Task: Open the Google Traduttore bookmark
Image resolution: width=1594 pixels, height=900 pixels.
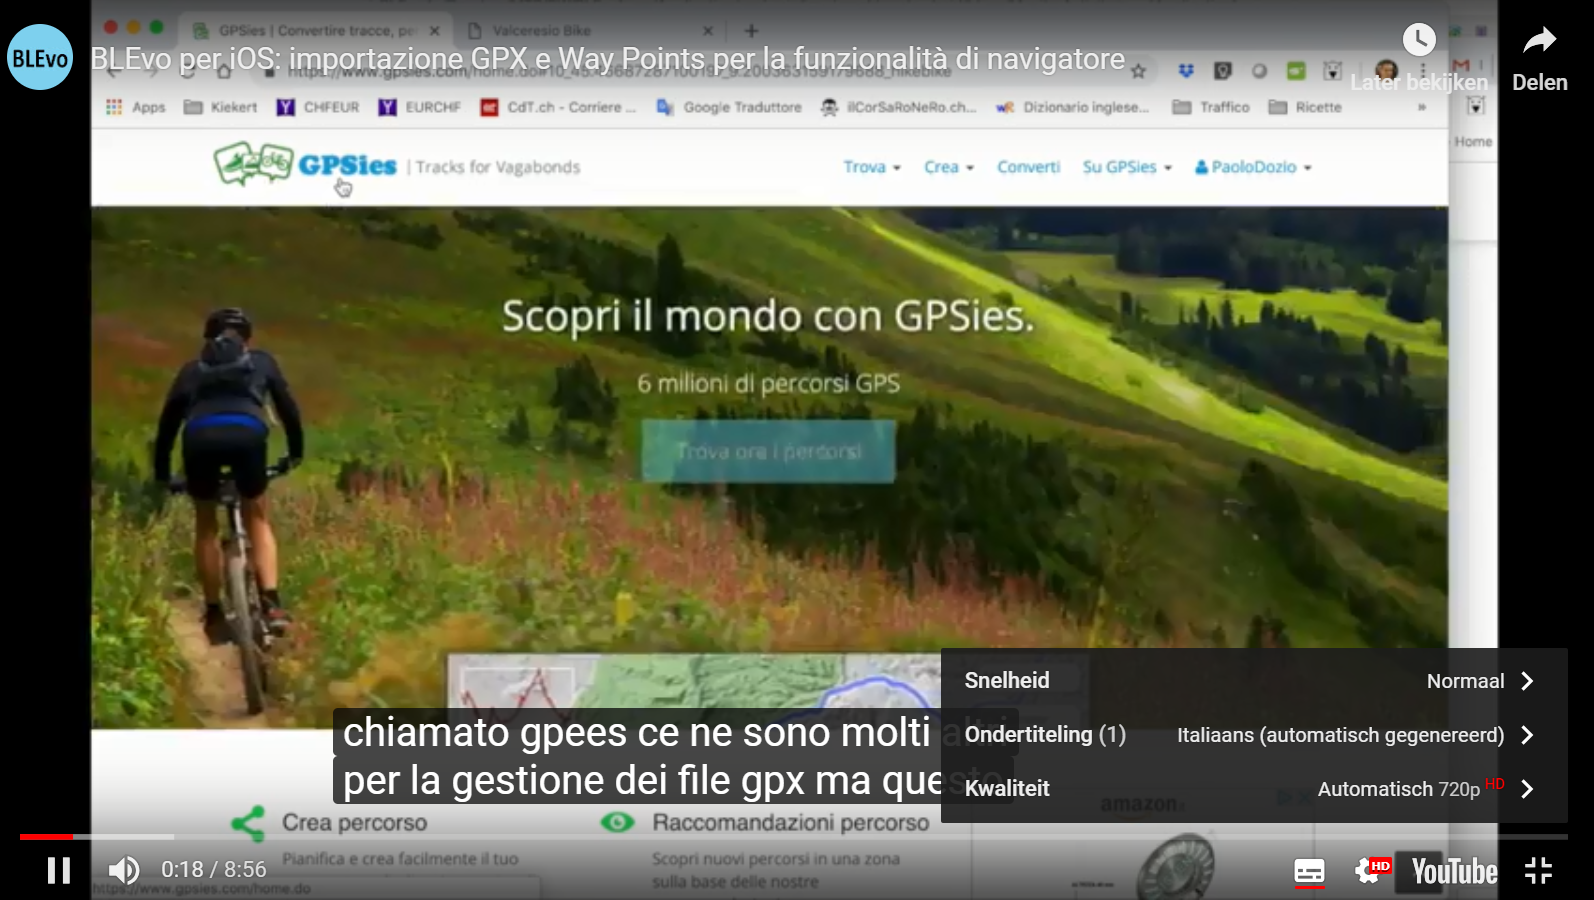Action: [729, 107]
